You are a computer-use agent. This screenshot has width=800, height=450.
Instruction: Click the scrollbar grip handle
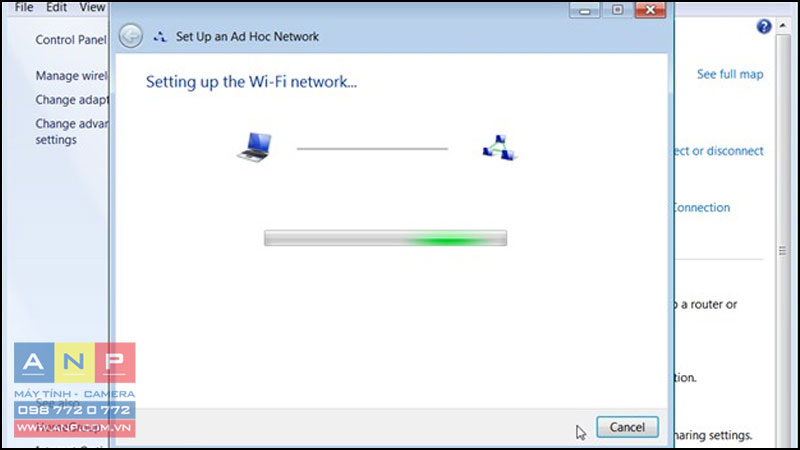[x=783, y=251]
